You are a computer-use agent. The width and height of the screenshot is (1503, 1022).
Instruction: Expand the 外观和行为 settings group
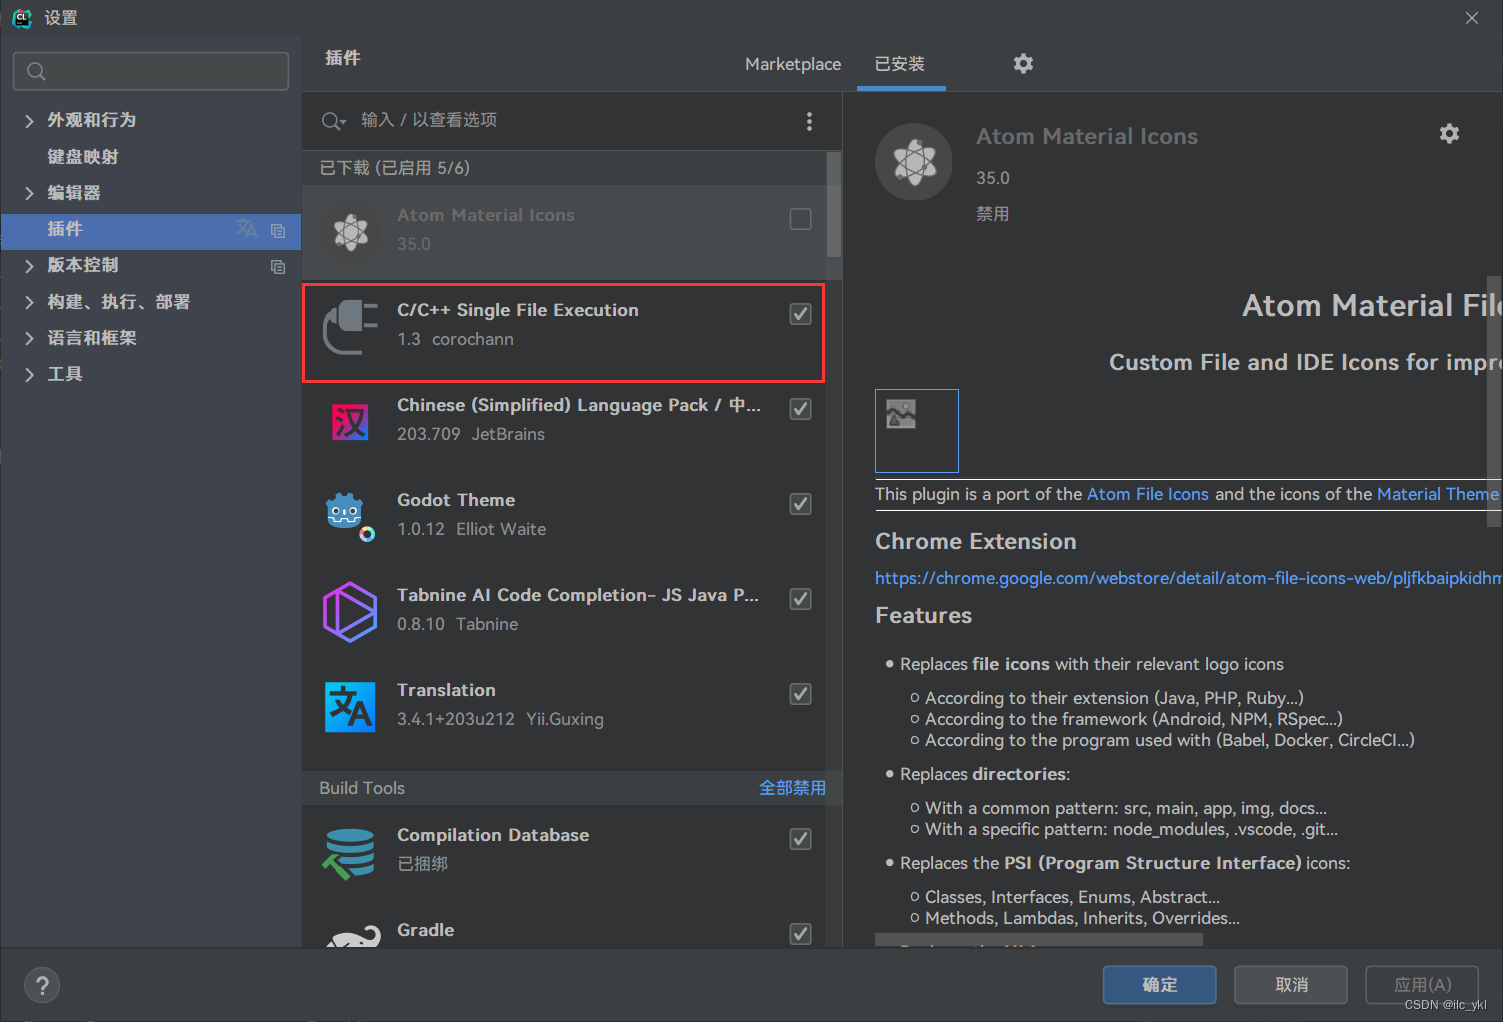point(29,121)
